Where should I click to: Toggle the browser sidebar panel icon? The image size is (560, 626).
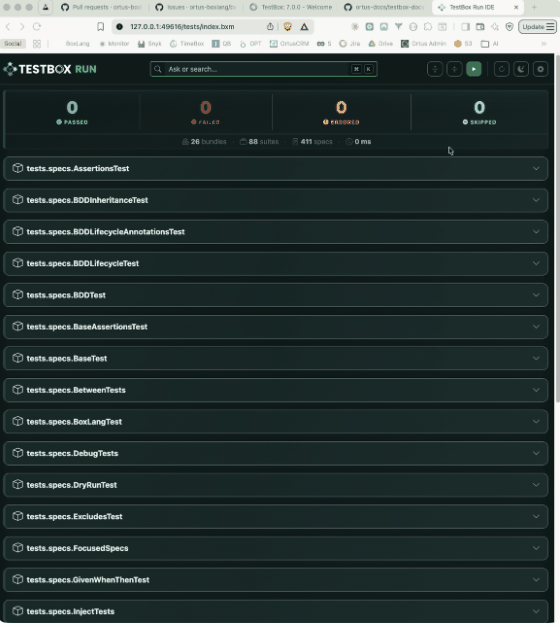point(465,27)
